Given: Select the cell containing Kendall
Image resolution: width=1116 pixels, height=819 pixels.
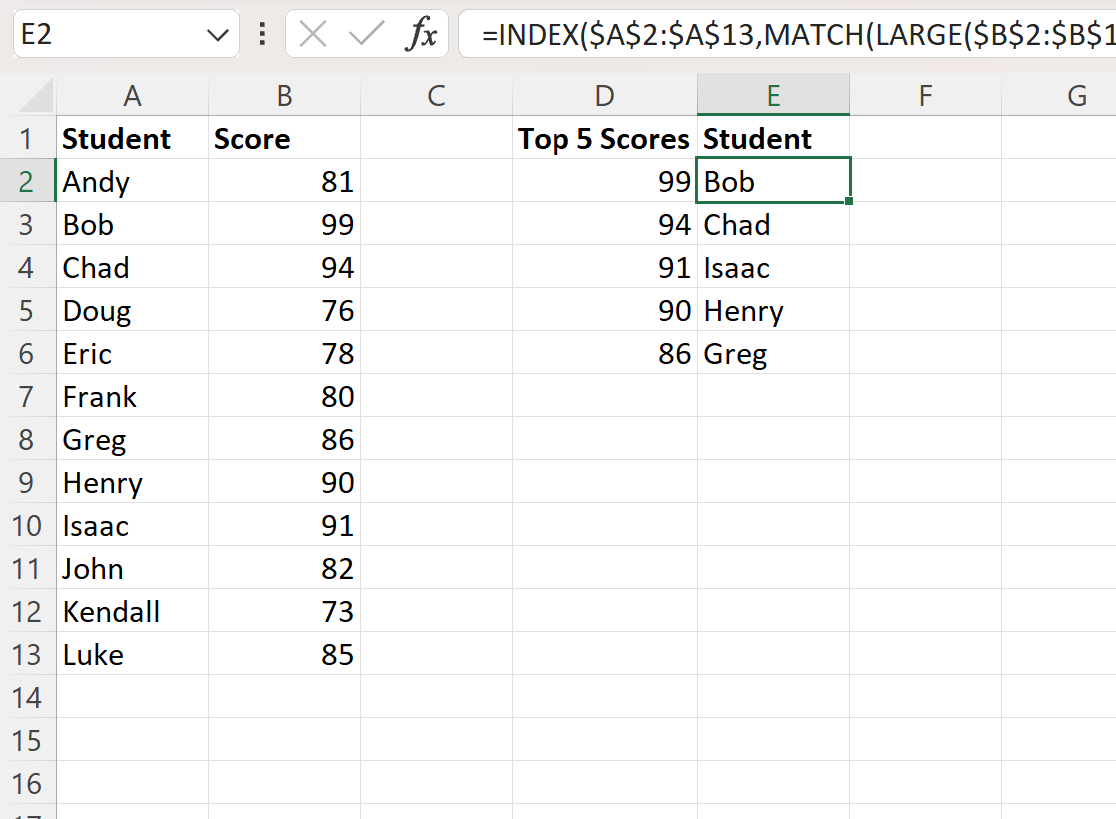Looking at the screenshot, I should pyautogui.click(x=132, y=612).
